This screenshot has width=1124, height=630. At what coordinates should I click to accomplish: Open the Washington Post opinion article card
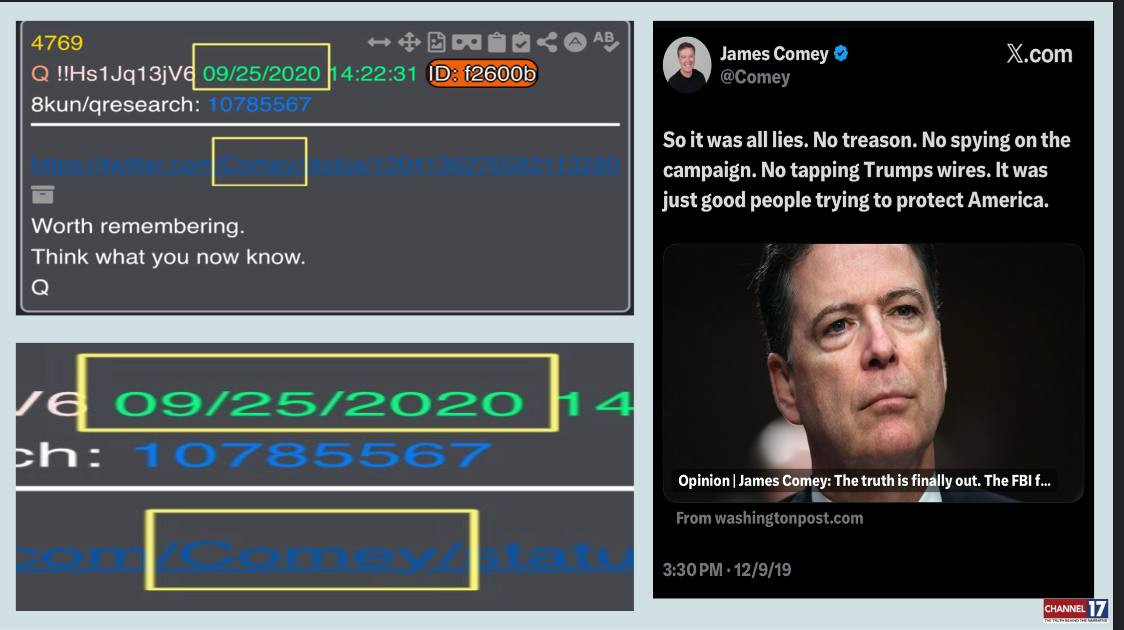point(873,373)
